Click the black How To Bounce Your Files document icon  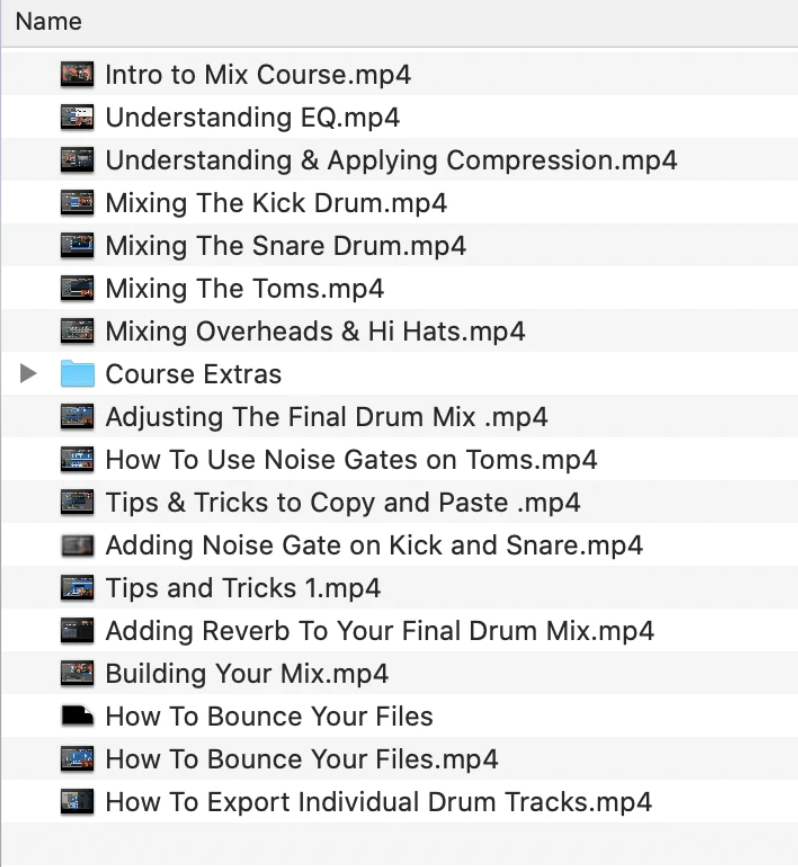(x=77, y=716)
